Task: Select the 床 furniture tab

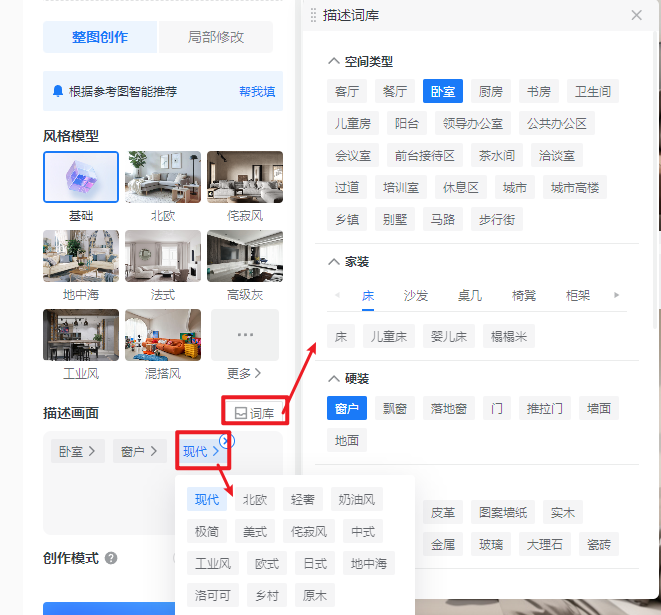Action: 368,295
